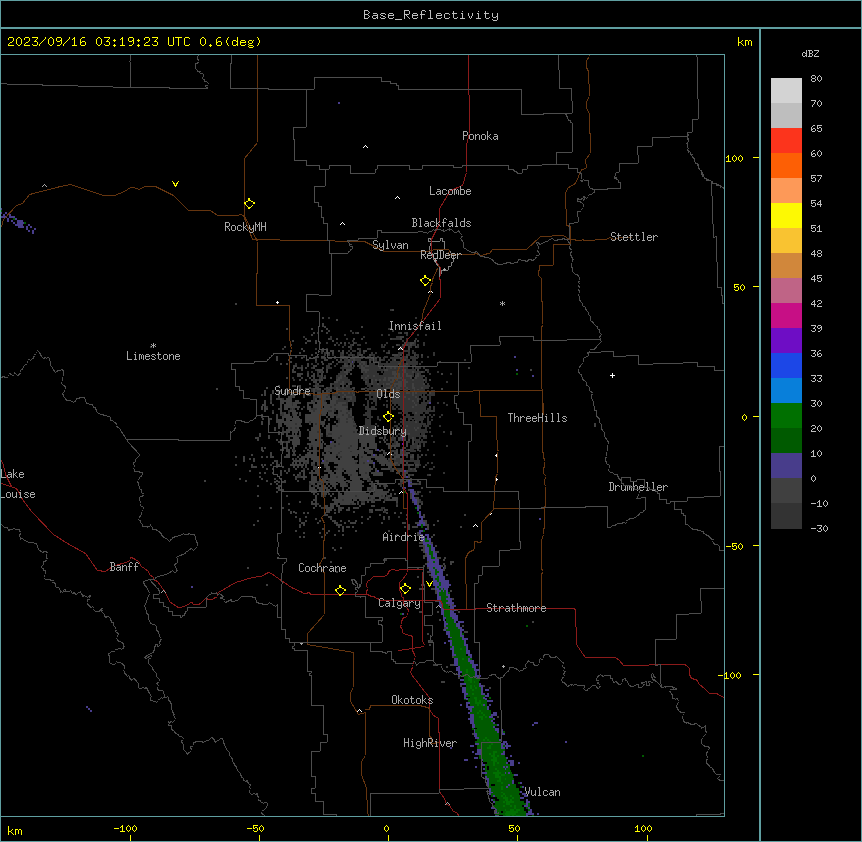
Task: Select the purple 36-39 dBZ legend swatch
Action: [786, 341]
